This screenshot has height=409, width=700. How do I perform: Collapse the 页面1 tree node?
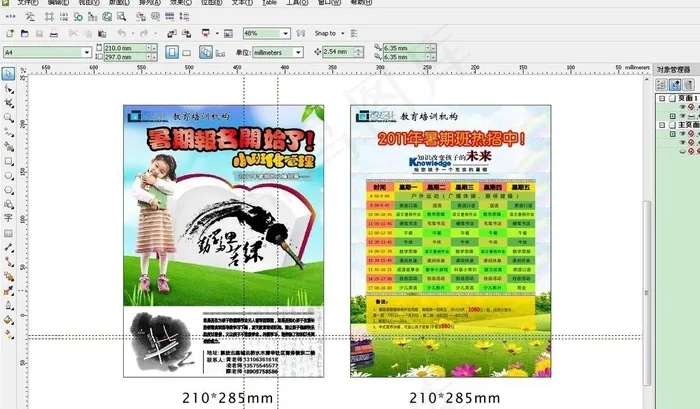pos(660,99)
